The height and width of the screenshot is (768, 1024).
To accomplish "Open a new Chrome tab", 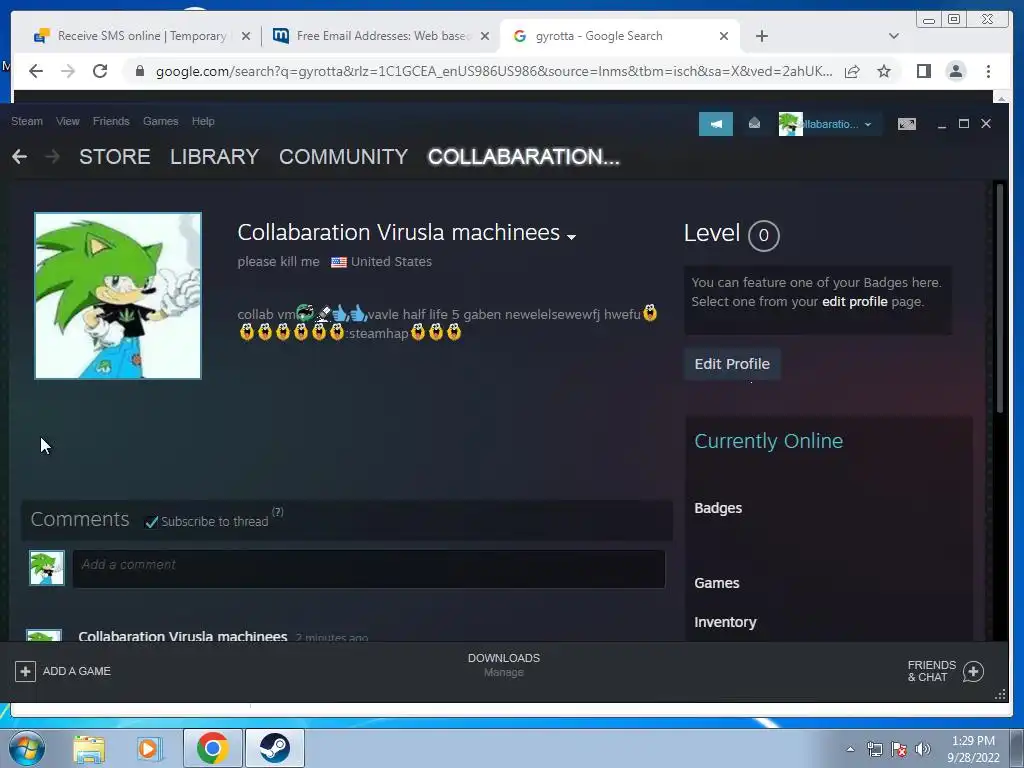I will coord(761,37).
